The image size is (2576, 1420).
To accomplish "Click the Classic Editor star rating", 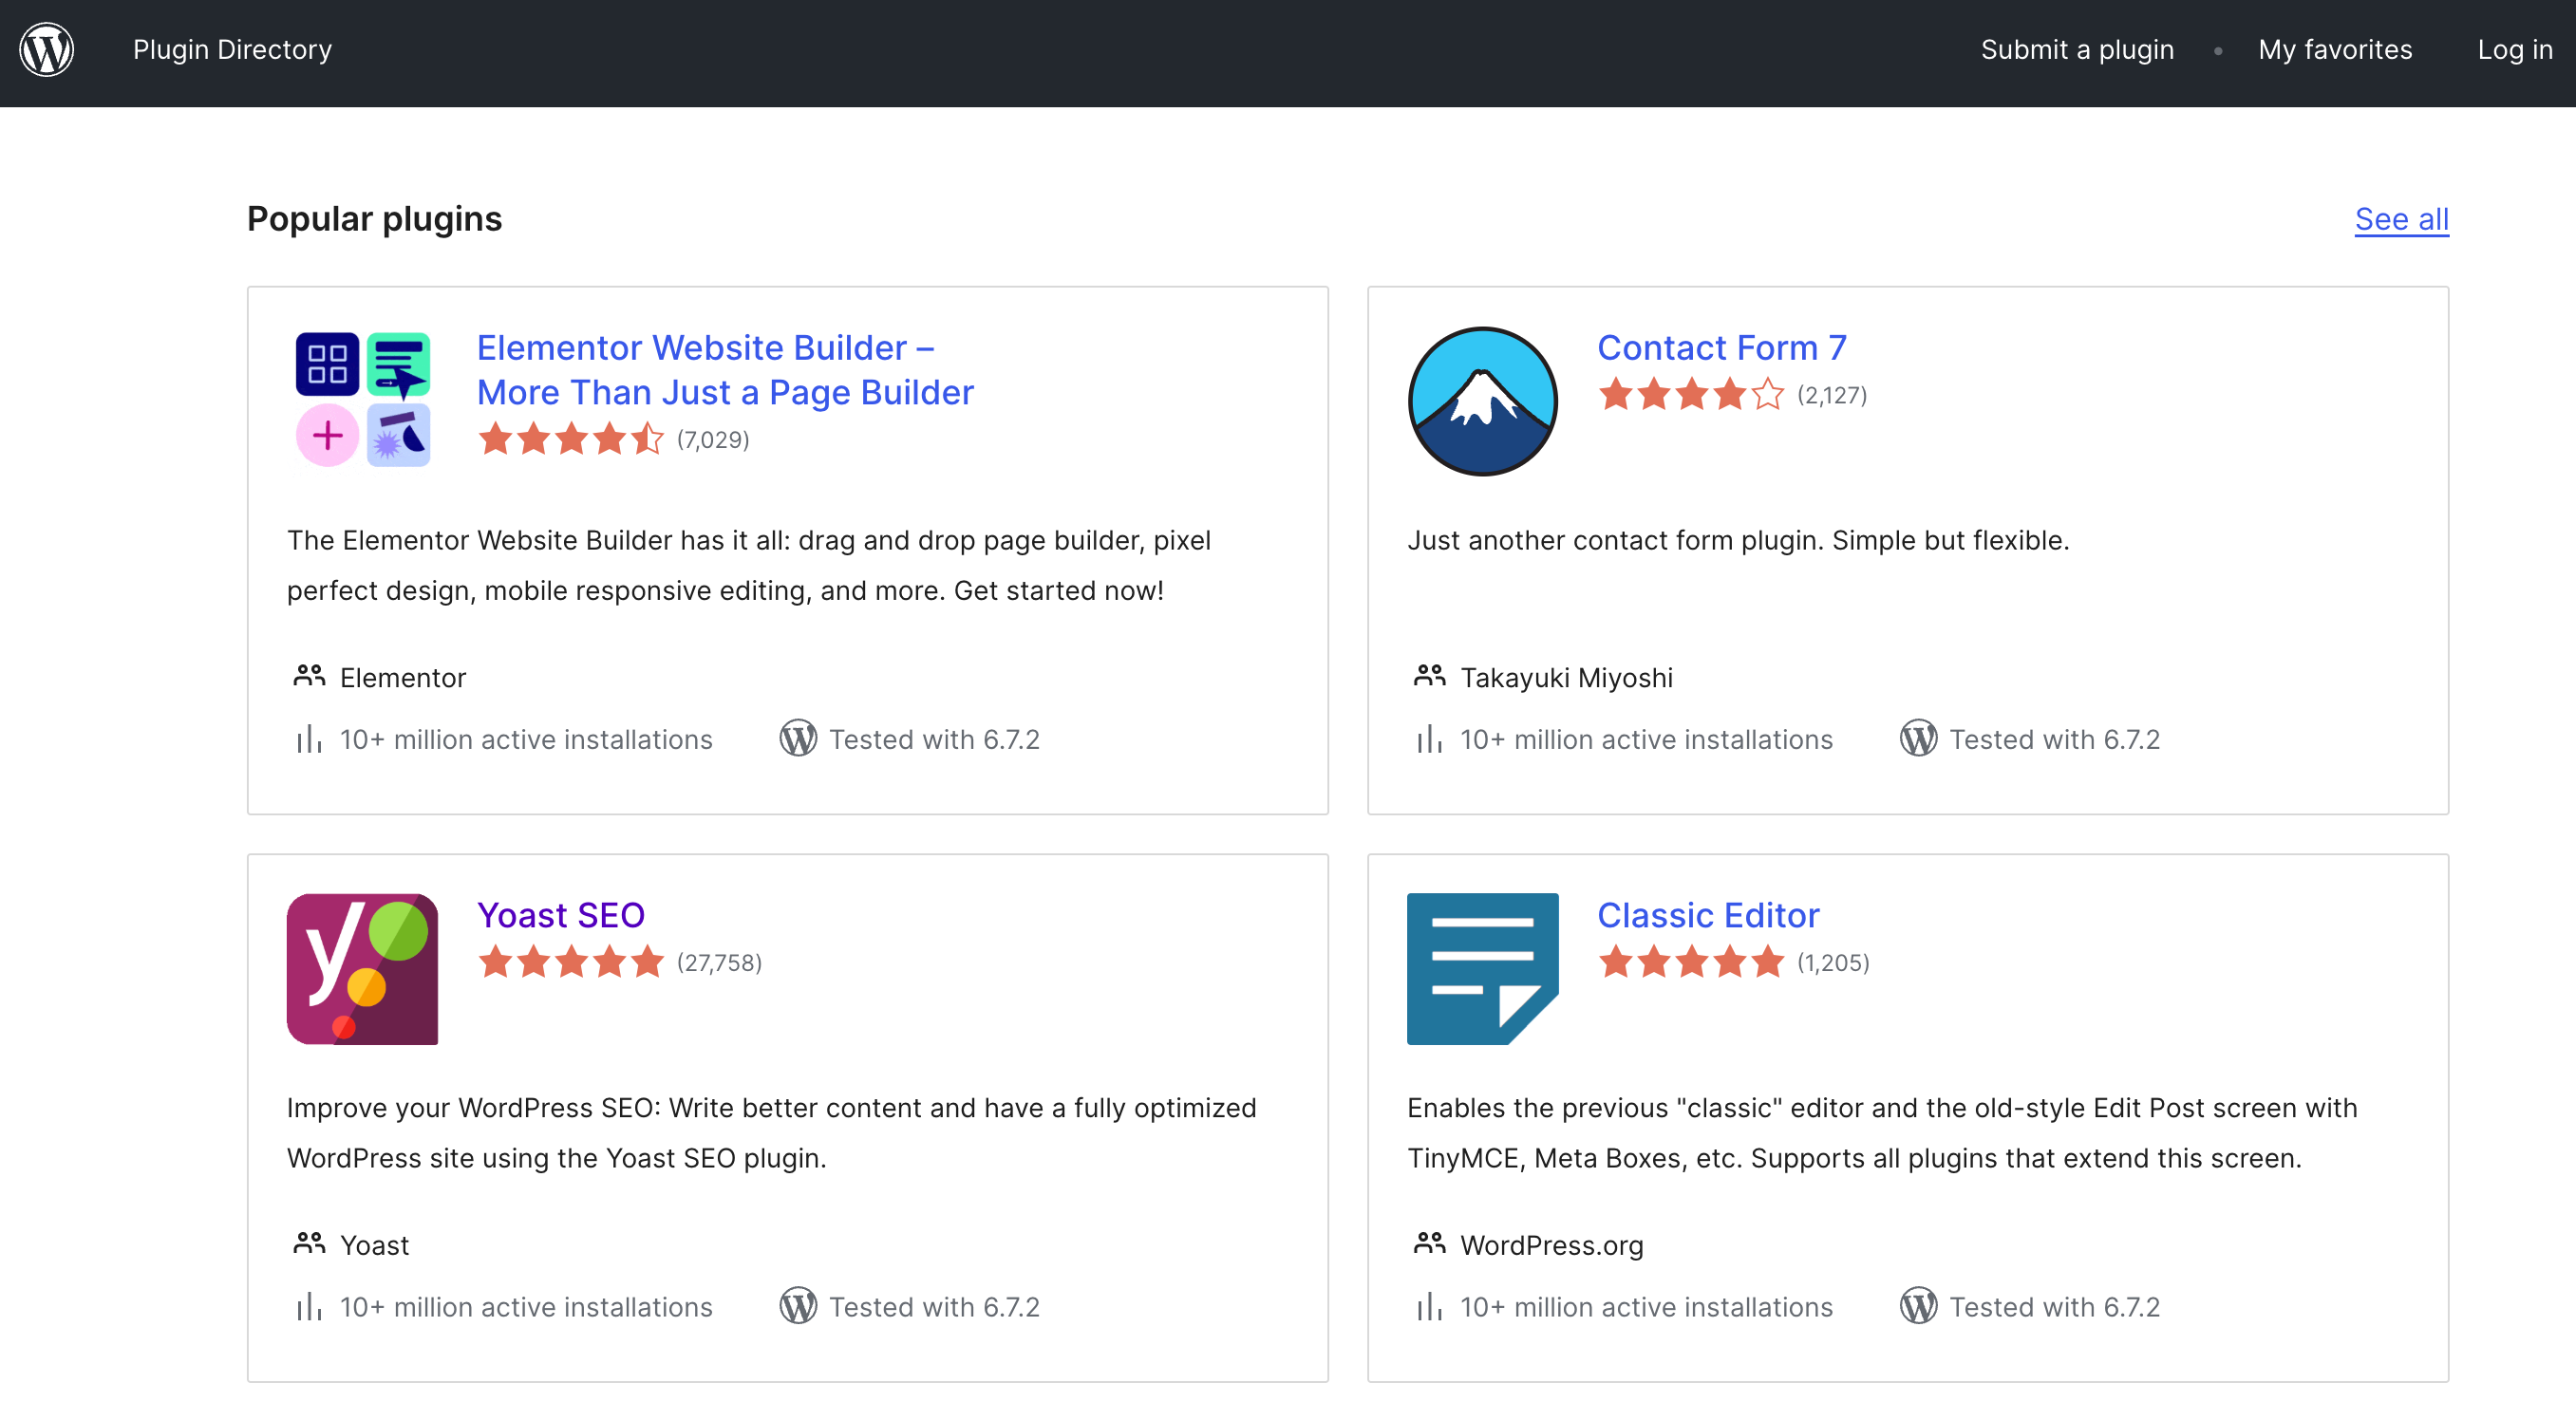I will (x=1691, y=962).
